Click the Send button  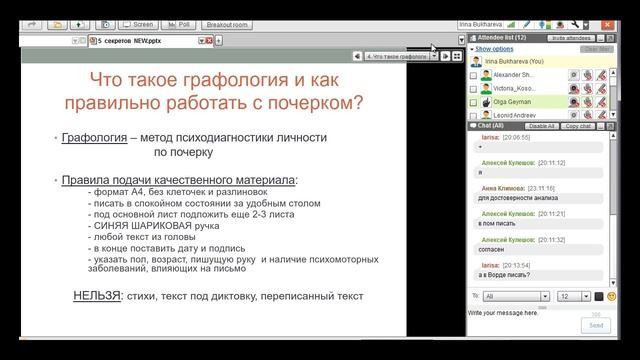[x=596, y=326]
